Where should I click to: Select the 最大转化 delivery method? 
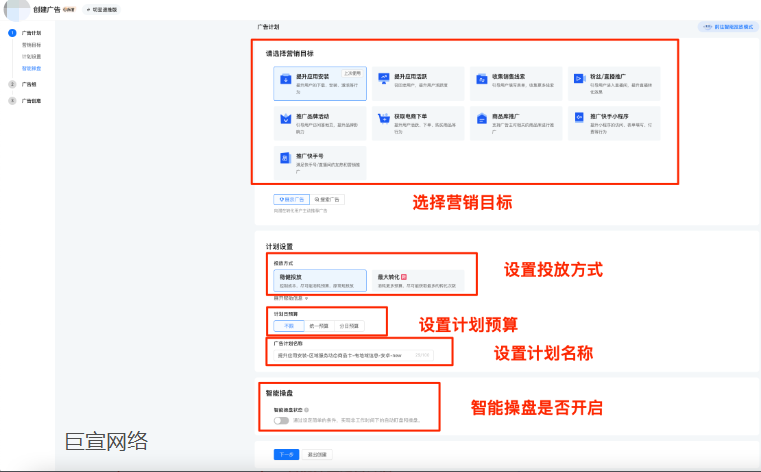click(418, 281)
